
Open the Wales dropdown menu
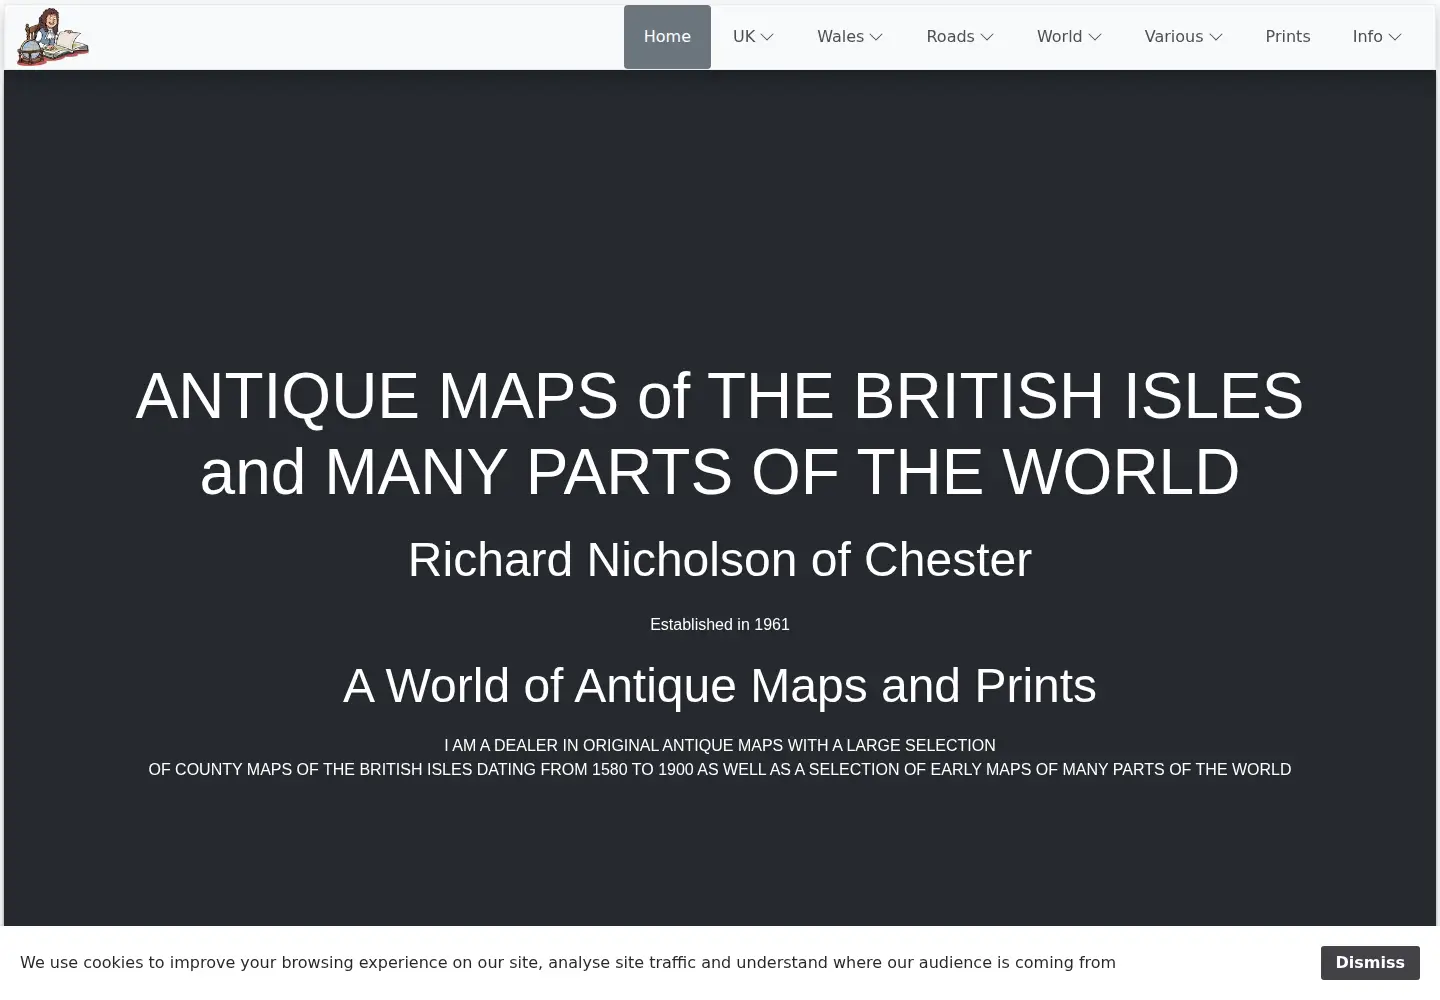click(x=850, y=37)
